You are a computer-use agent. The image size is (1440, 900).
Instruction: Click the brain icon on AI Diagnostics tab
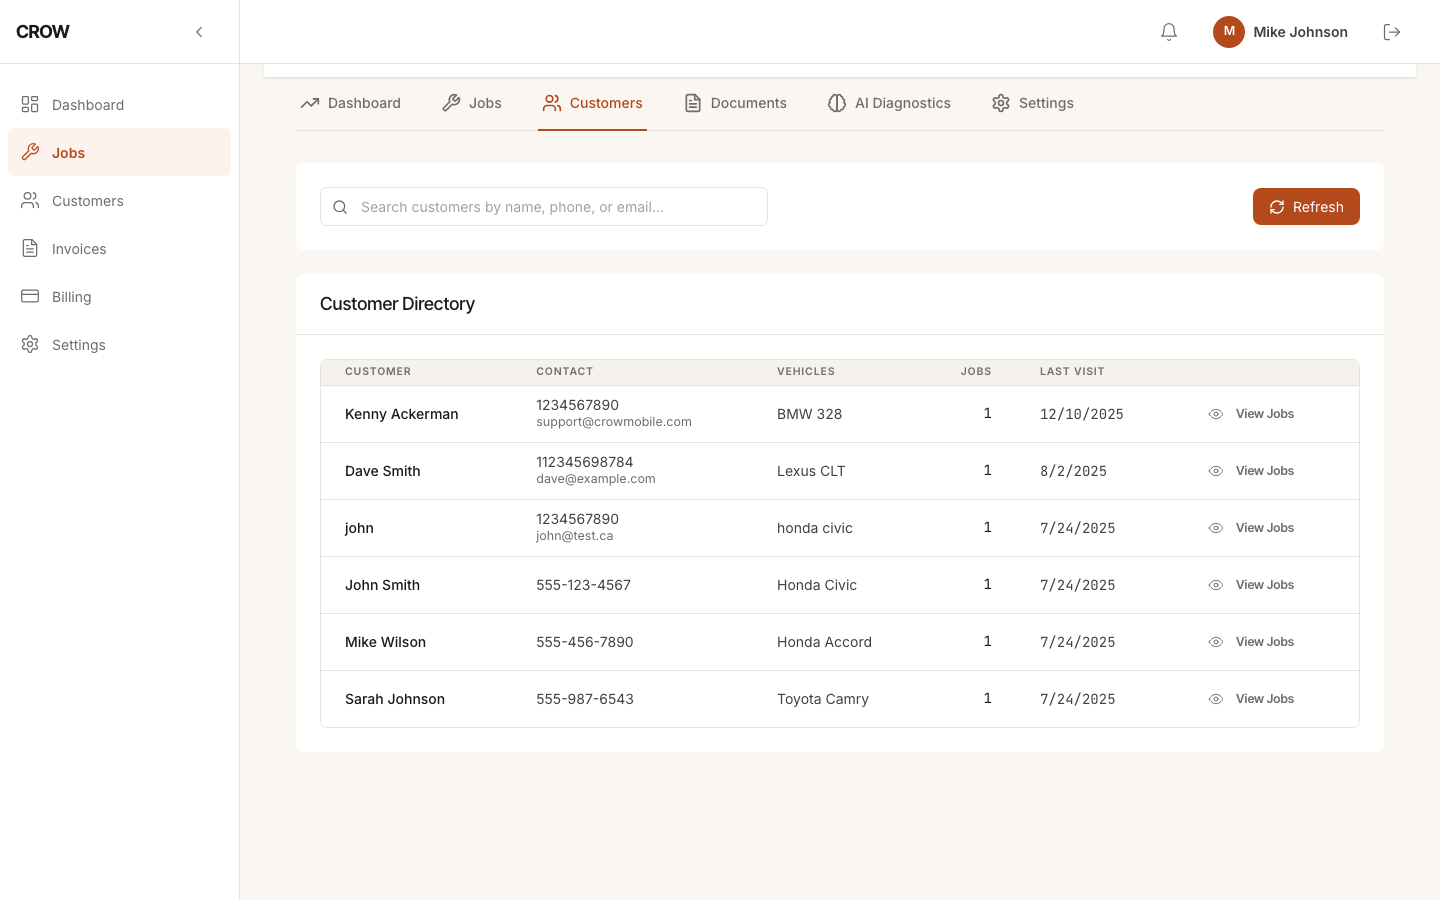click(x=837, y=103)
